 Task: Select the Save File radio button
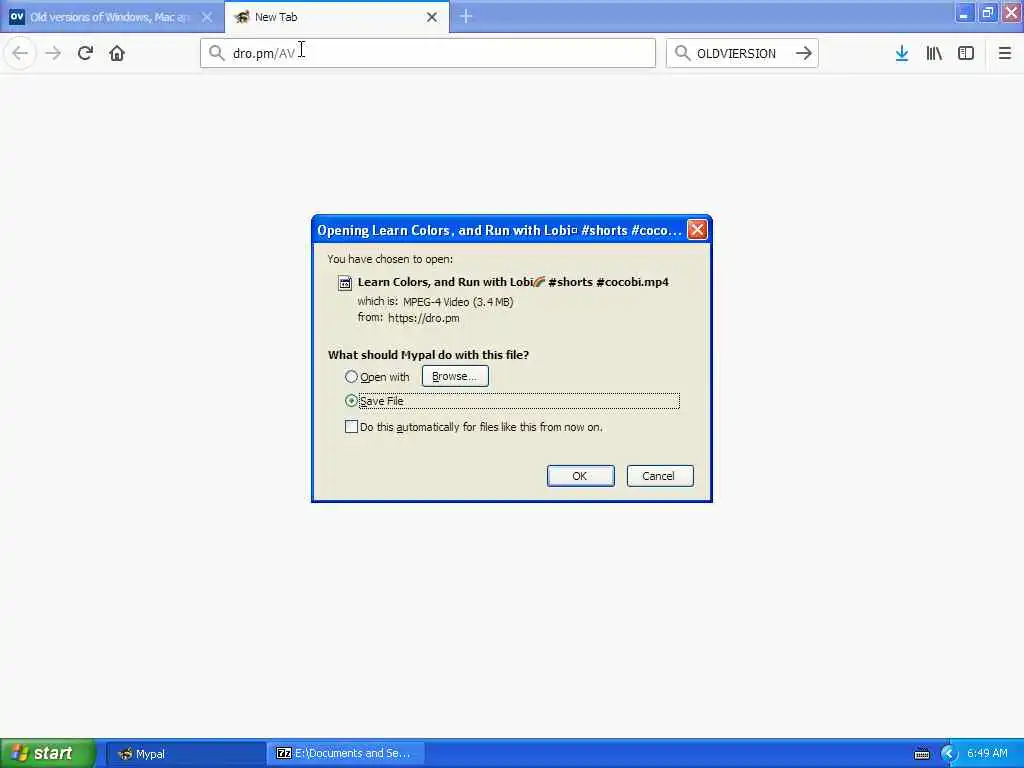[x=351, y=400]
